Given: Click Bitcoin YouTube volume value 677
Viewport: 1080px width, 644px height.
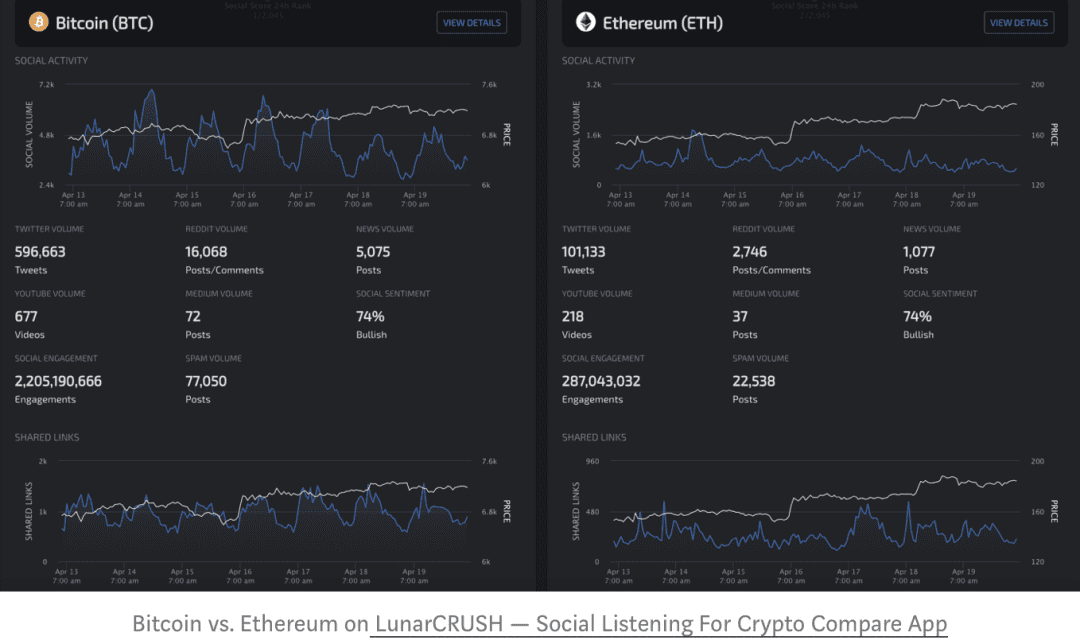Looking at the screenshot, I should pyautogui.click(x=26, y=317).
